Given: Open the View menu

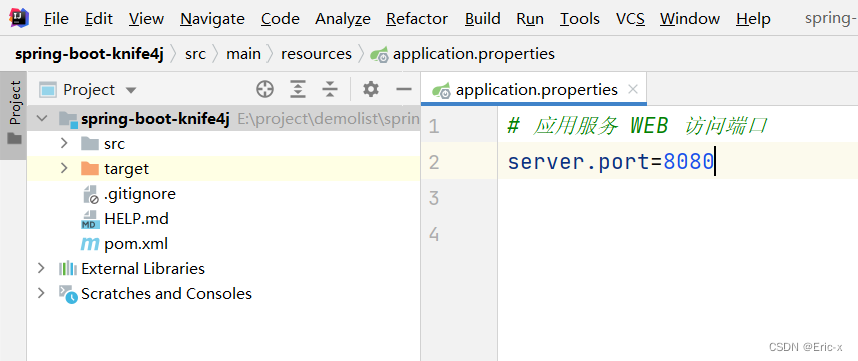Looking at the screenshot, I should pyautogui.click(x=146, y=19).
